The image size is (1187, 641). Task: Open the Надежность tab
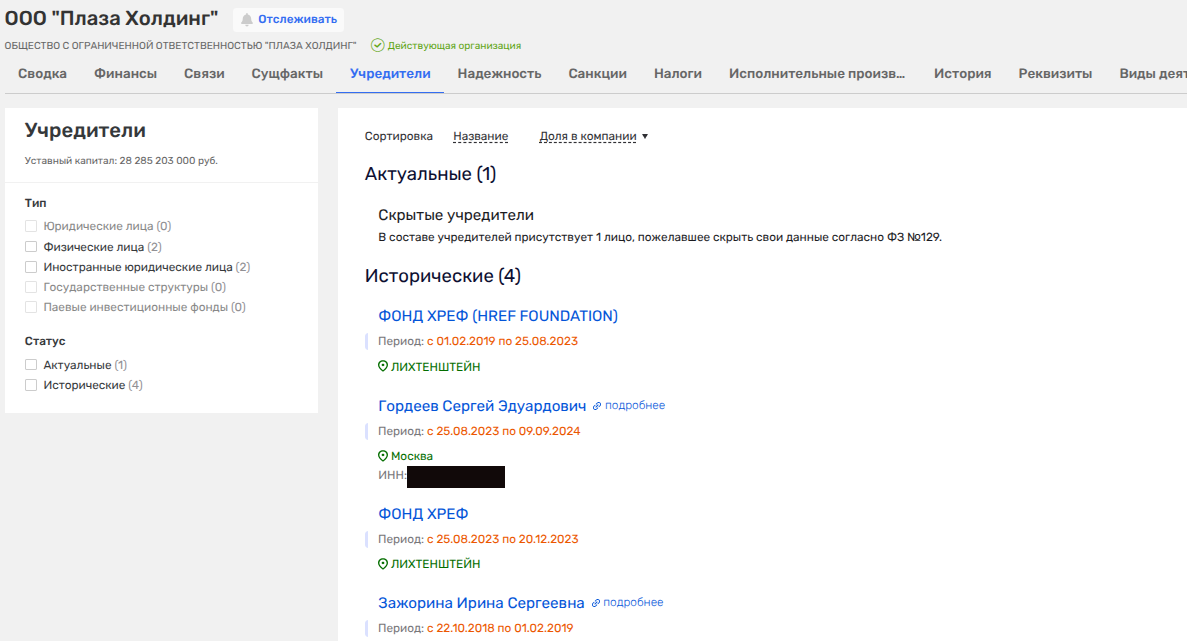(499, 73)
